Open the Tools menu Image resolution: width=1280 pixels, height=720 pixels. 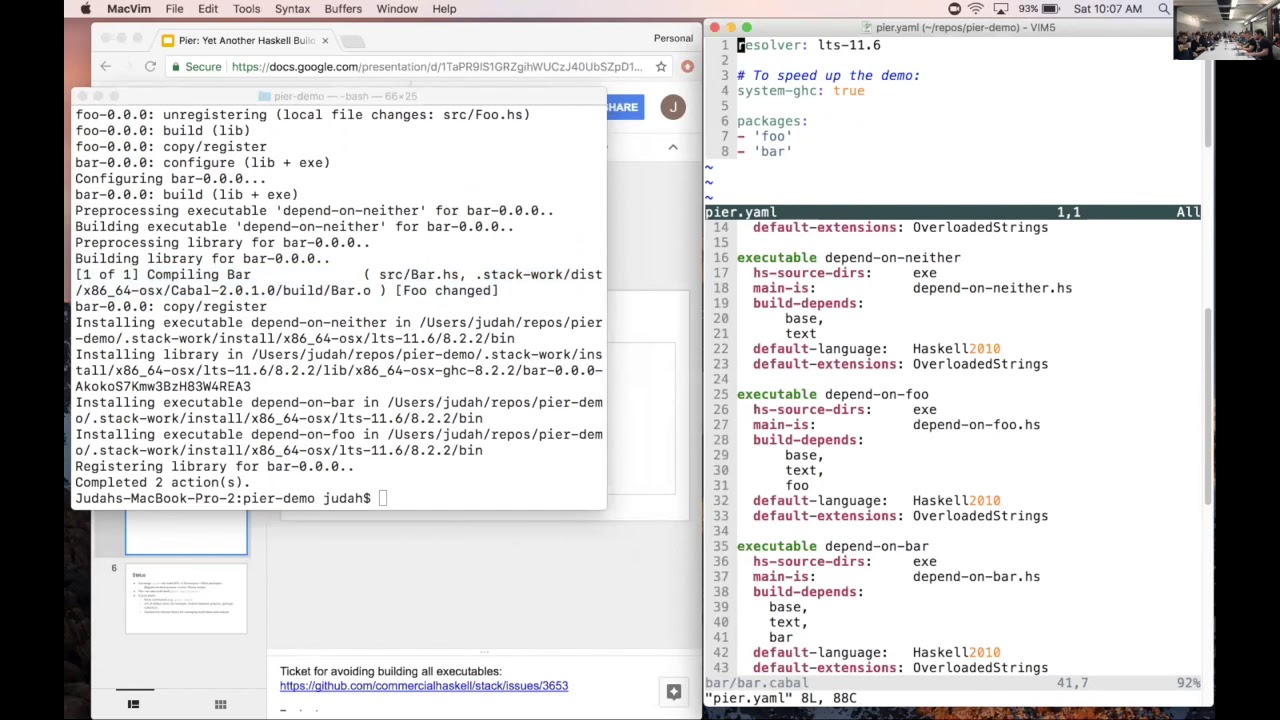point(246,9)
